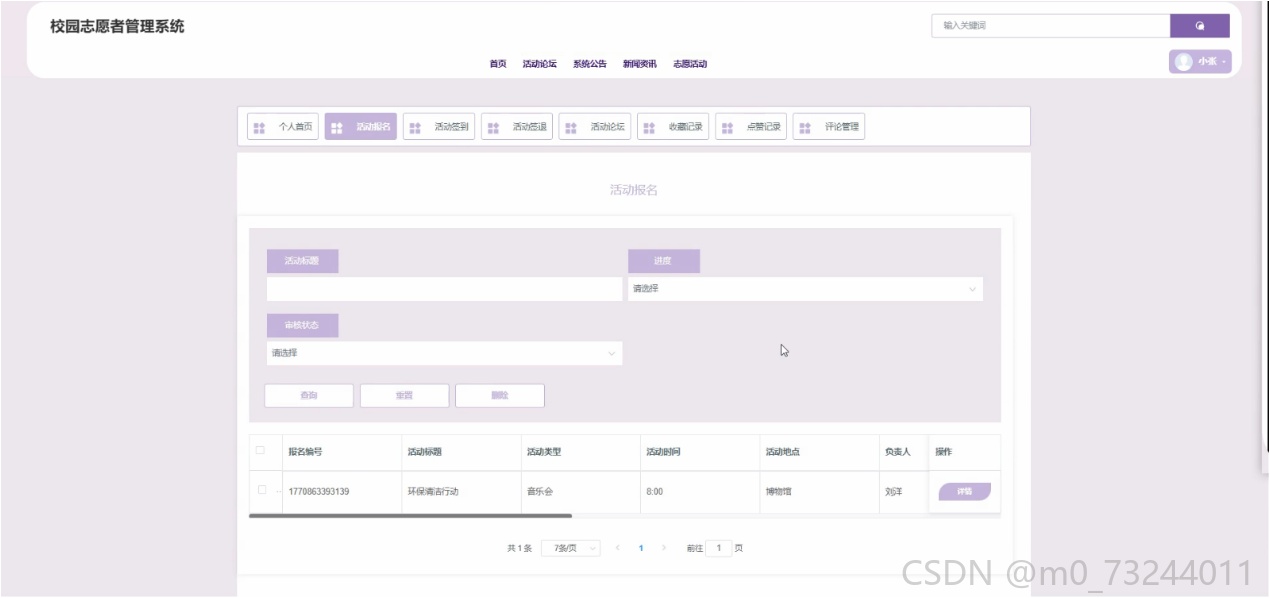Switch to the 点赞记录 tab

click(x=751, y=127)
